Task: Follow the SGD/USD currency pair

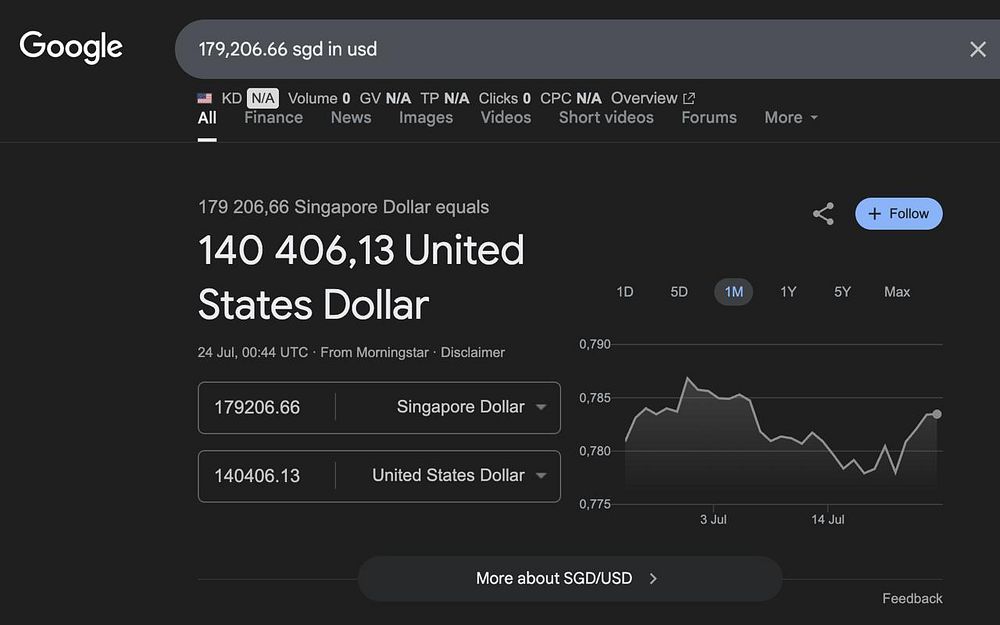Action: (x=899, y=214)
